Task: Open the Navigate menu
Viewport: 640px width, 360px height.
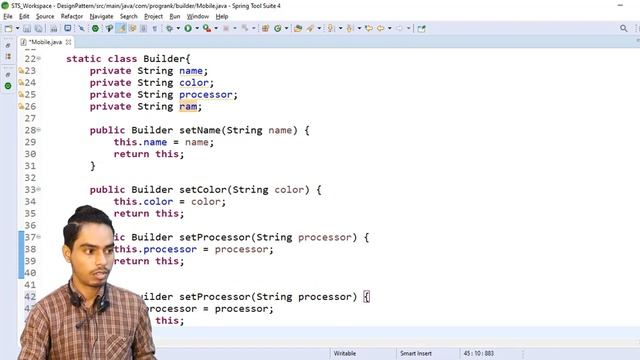Action: 101,16
